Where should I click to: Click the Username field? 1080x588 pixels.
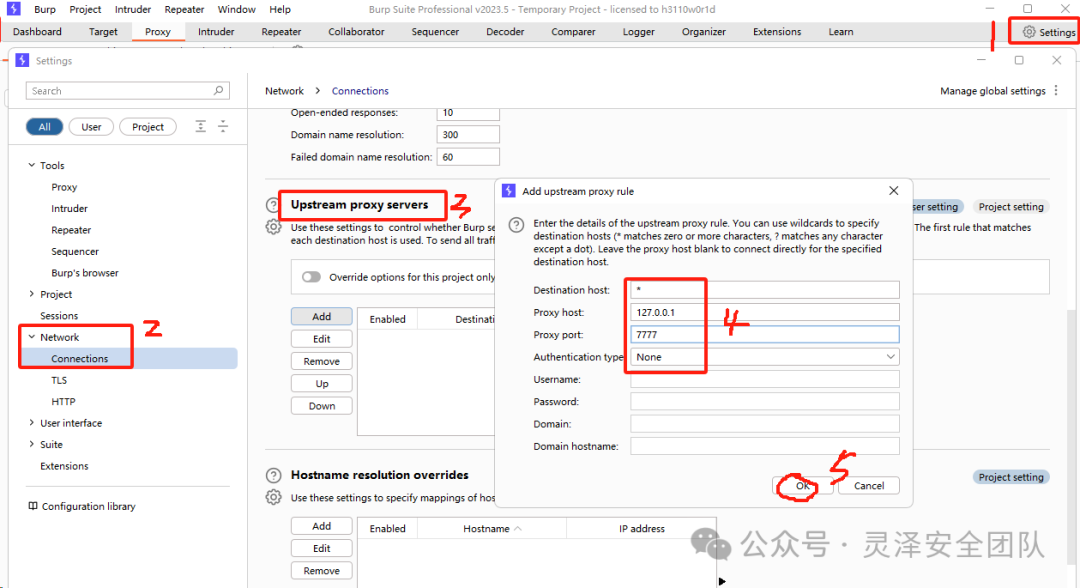(x=765, y=379)
